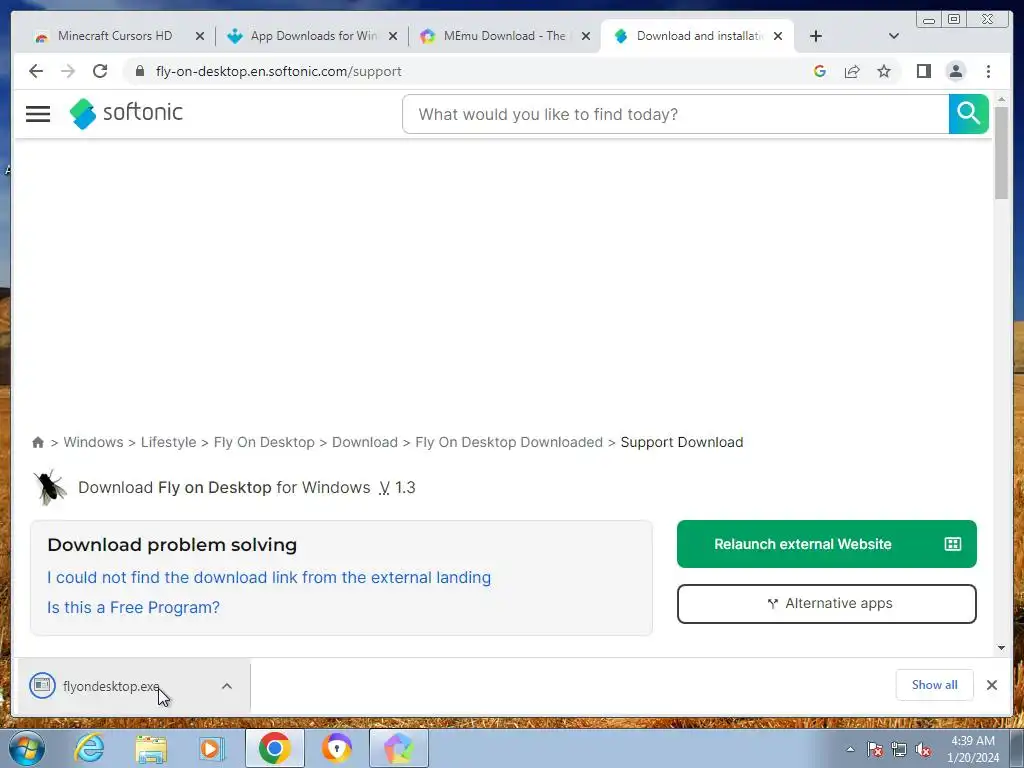Viewport: 1024px width, 768px height.
Task: Open the Chrome profile avatar
Action: [x=955, y=71]
